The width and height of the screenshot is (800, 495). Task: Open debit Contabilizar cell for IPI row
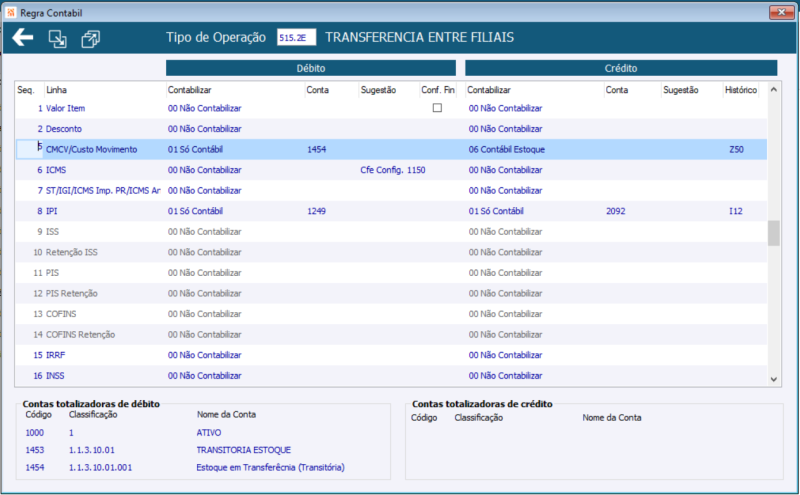coord(235,211)
